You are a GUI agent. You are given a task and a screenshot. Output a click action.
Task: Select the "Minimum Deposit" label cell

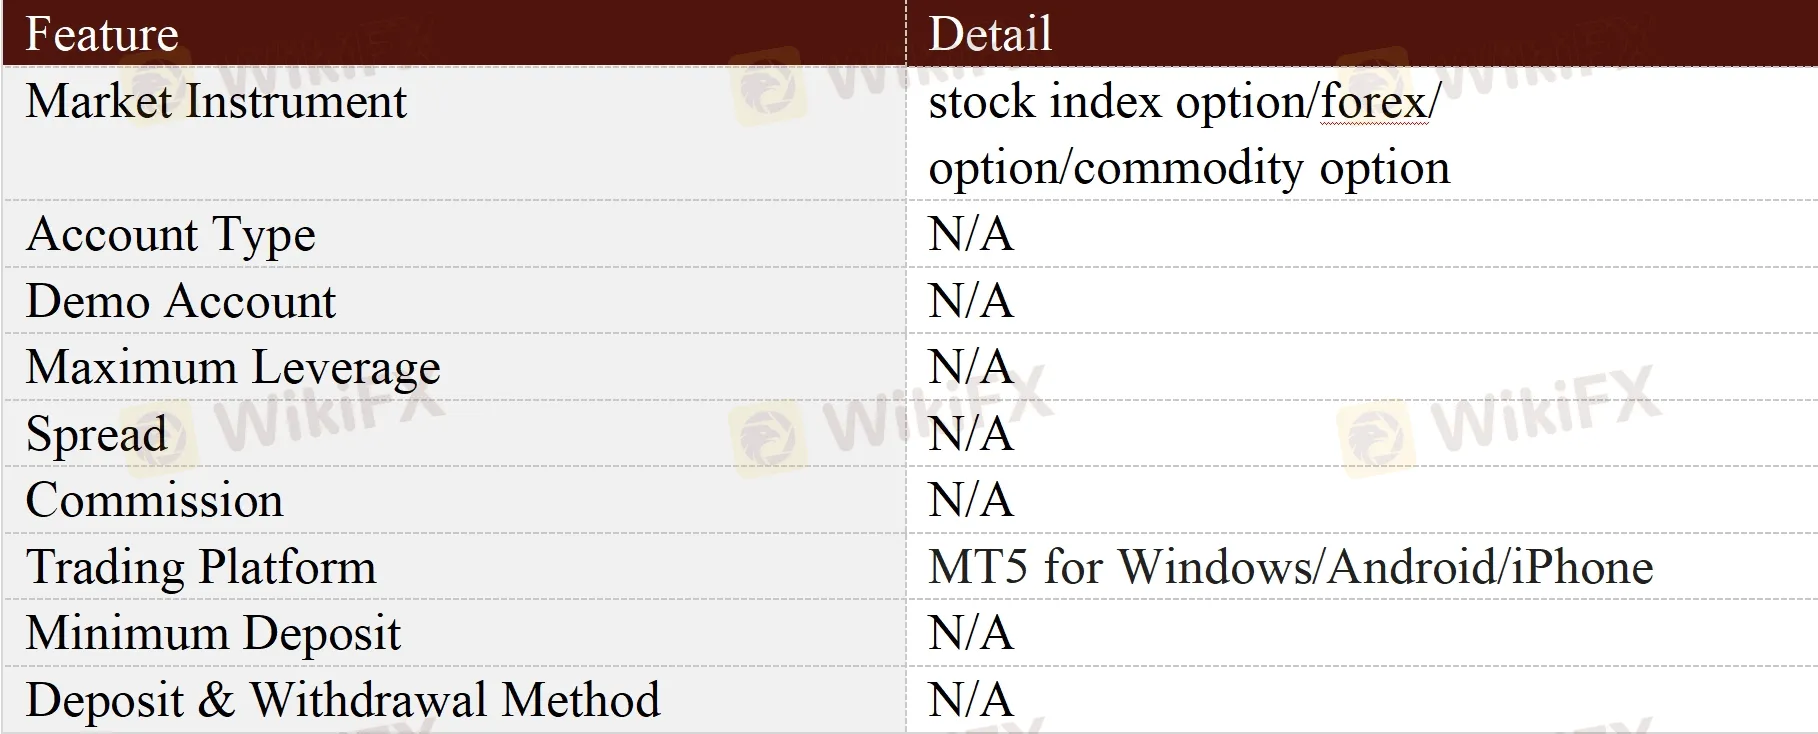(x=213, y=633)
